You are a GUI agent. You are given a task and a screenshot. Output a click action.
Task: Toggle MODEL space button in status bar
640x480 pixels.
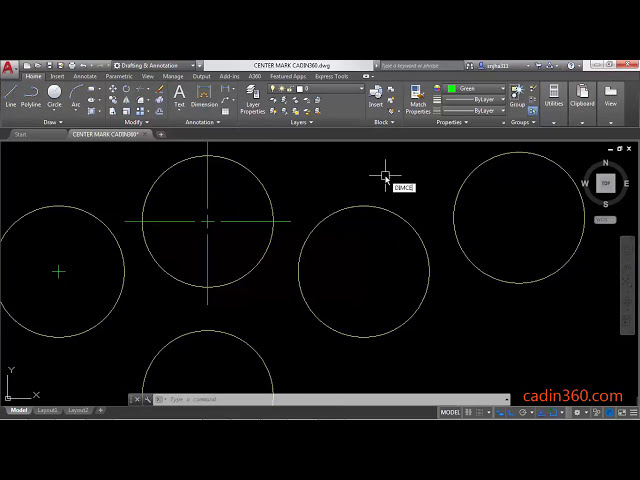451,412
